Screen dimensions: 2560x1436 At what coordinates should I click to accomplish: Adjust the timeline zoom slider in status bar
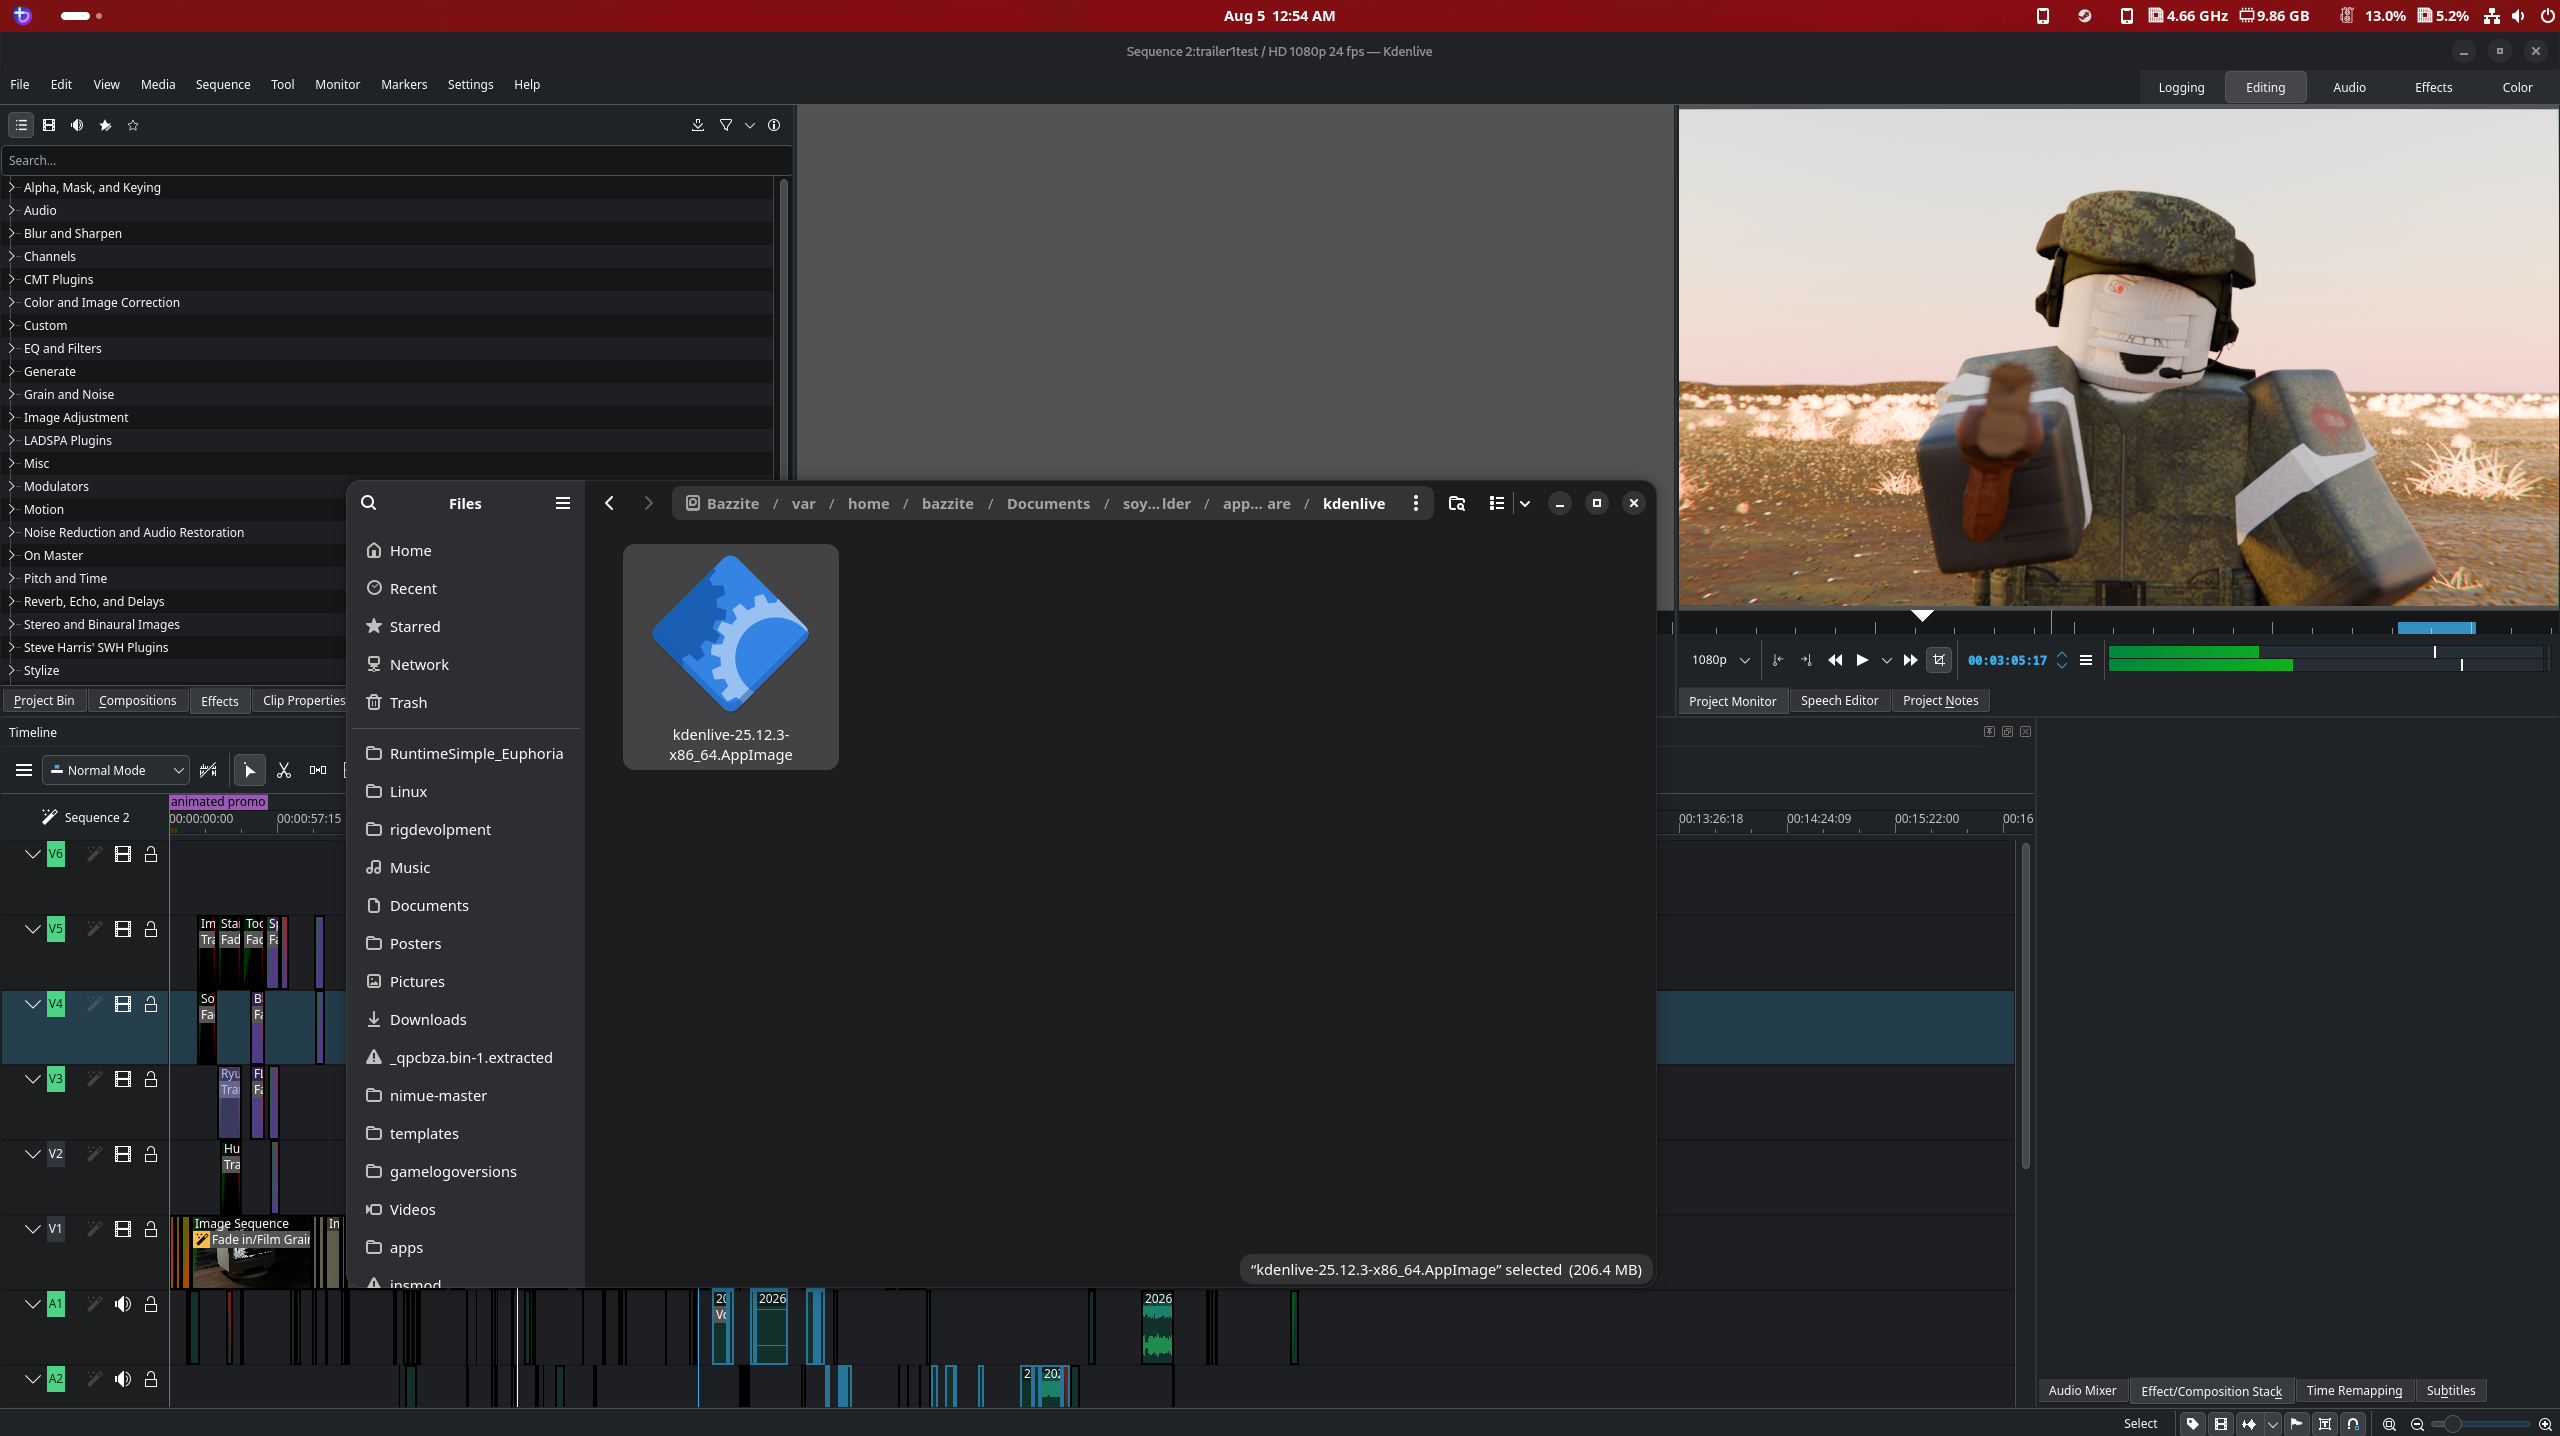[x=2480, y=1423]
